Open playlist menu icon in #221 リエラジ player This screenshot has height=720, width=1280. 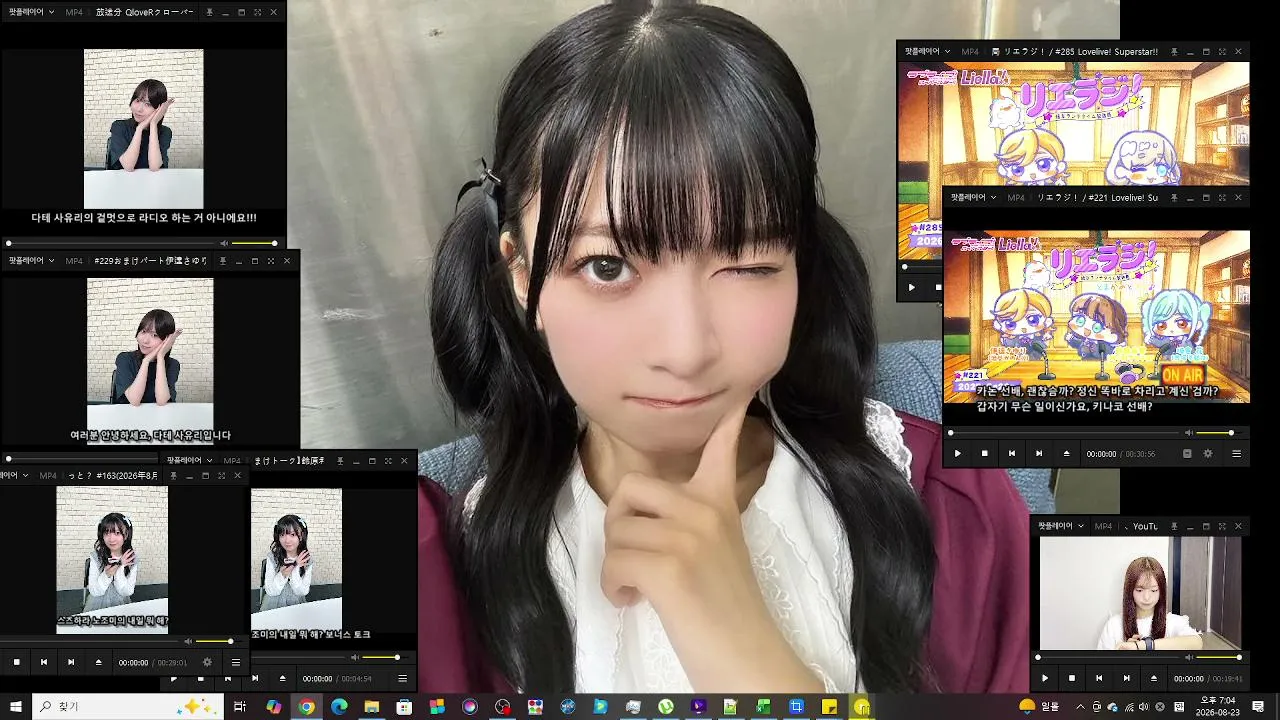click(1236, 453)
